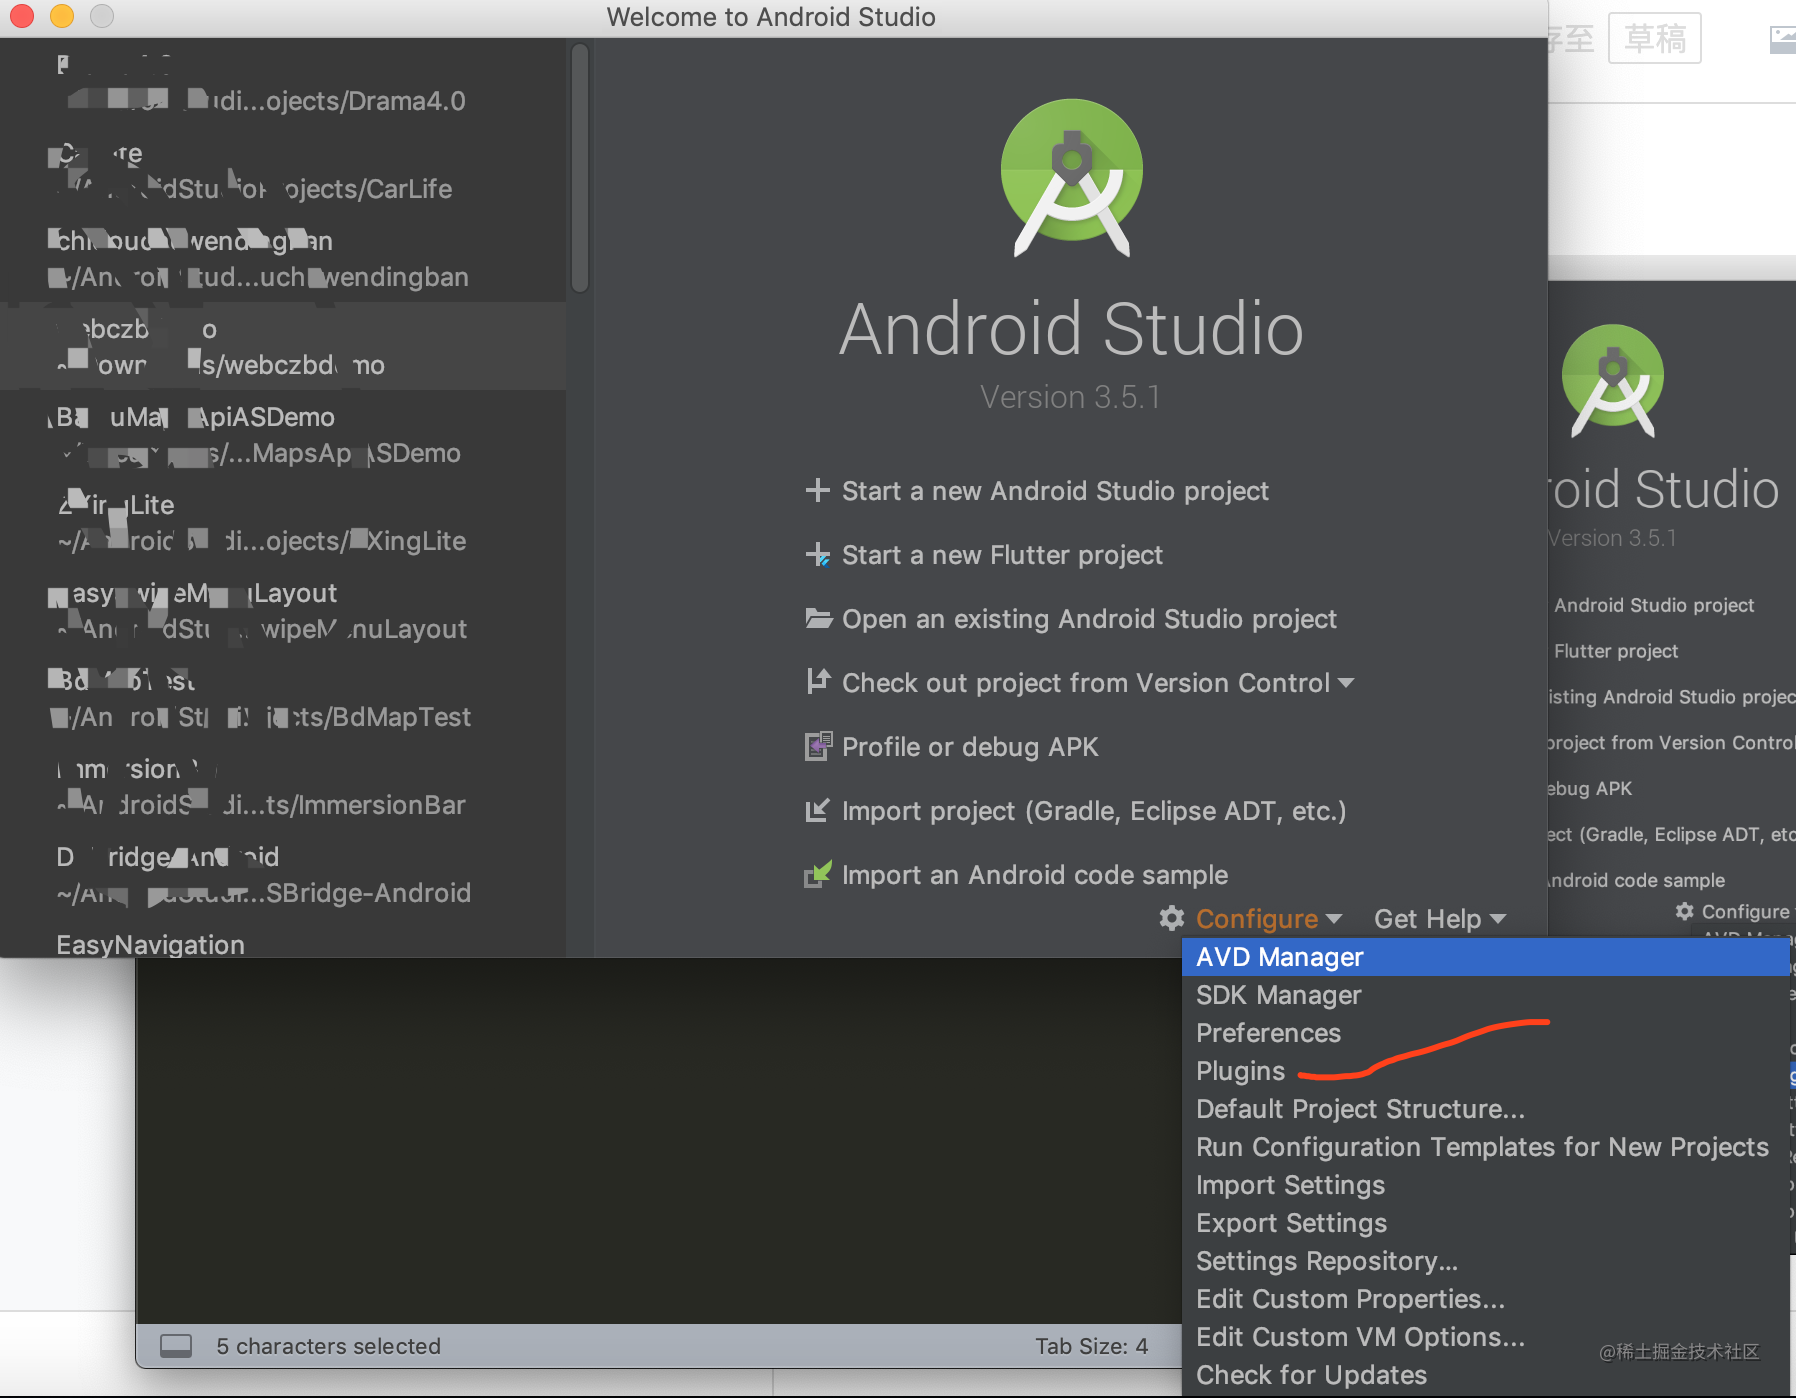
Task: Click the Version Control checkout icon
Action: pos(818,681)
